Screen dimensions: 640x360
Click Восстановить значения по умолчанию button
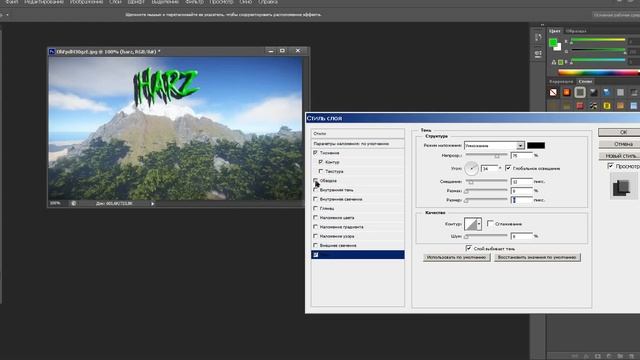[x=537, y=258]
